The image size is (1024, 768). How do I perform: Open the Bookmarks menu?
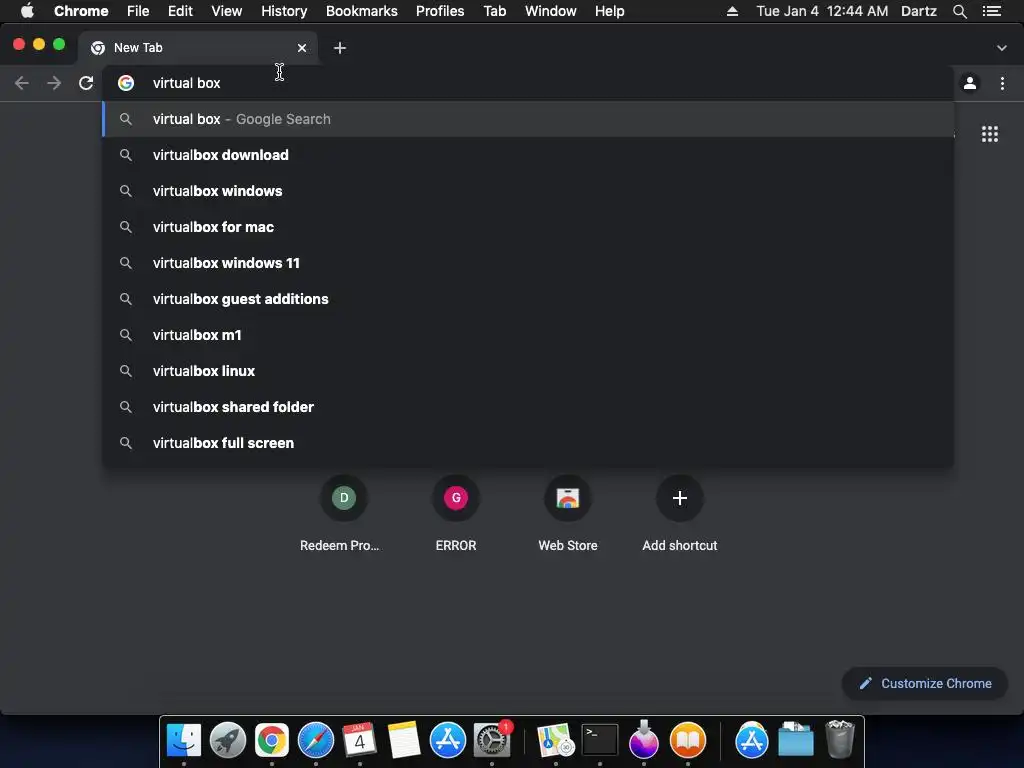[361, 11]
